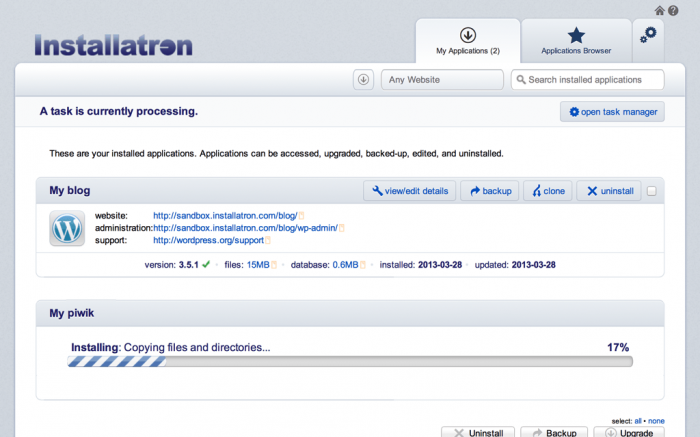Click the circular download arrow button
The width and height of the screenshot is (700, 437).
point(363,79)
